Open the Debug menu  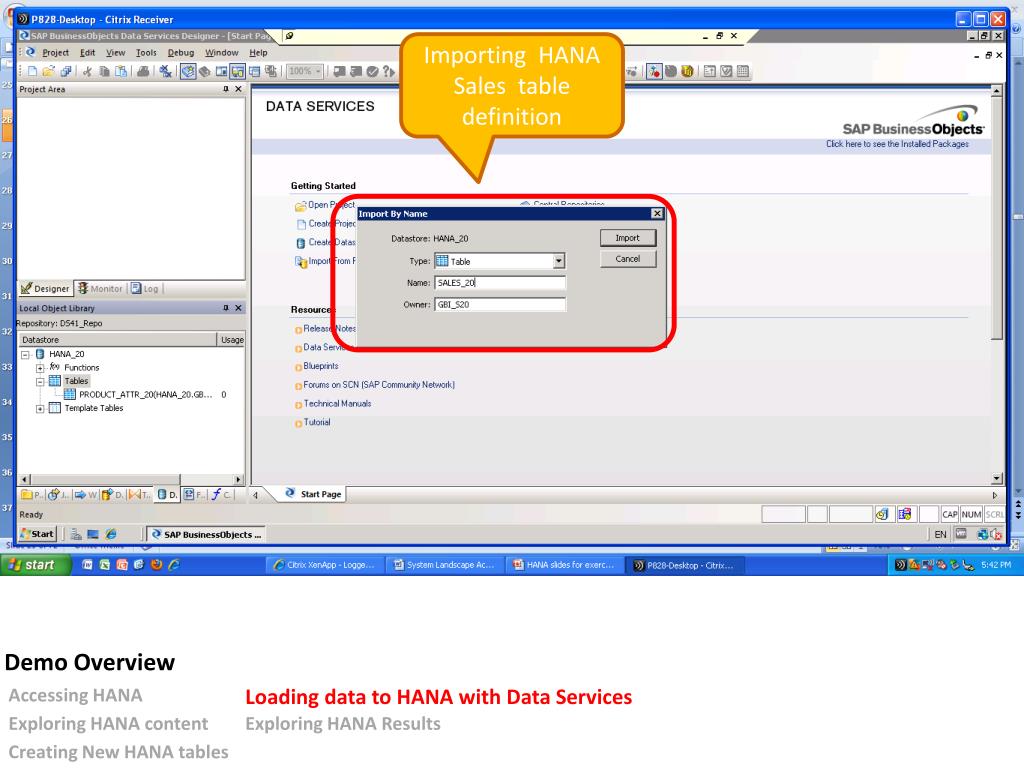coord(181,53)
